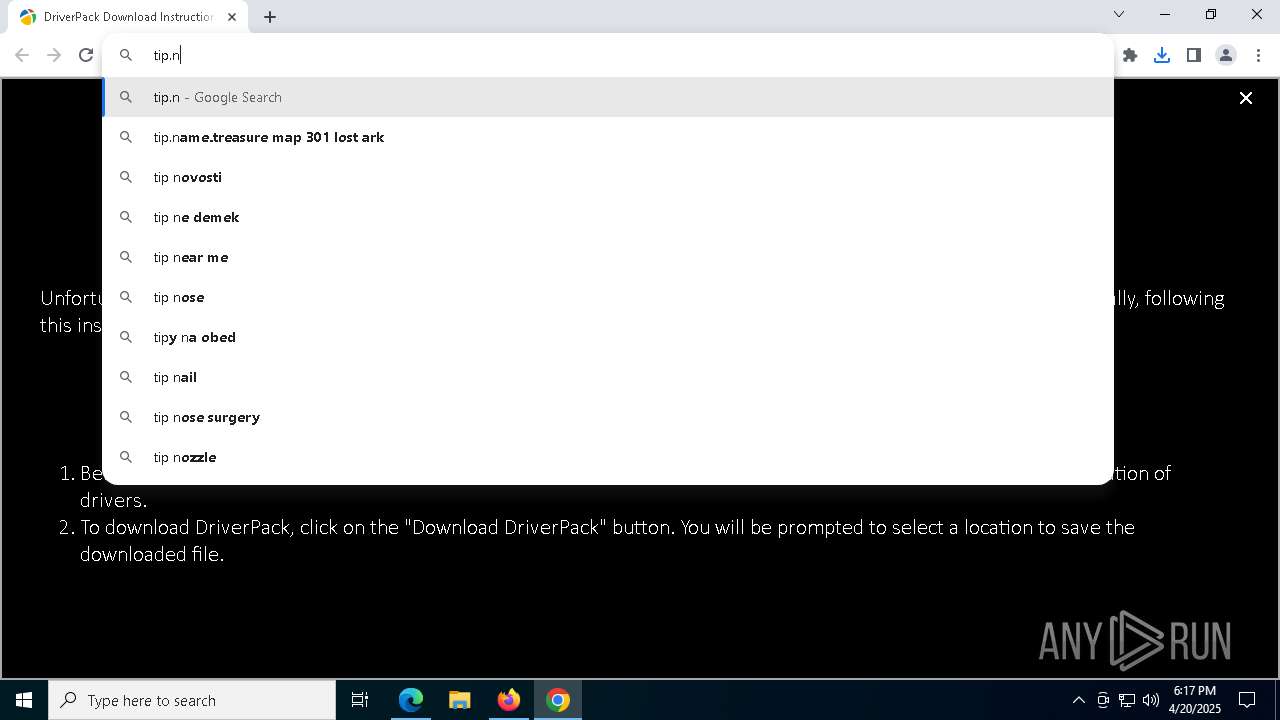Select the 'tip nozzle' suggestion
The height and width of the screenshot is (720, 1280).
coord(608,457)
